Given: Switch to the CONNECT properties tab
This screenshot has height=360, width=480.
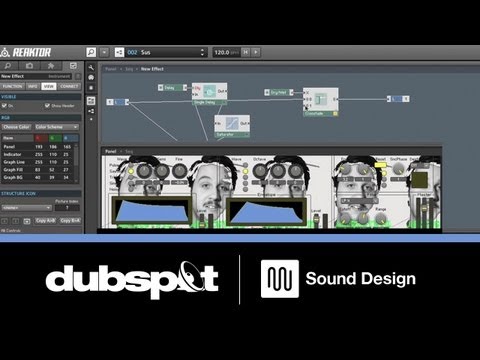Looking at the screenshot, I should pos(69,86).
